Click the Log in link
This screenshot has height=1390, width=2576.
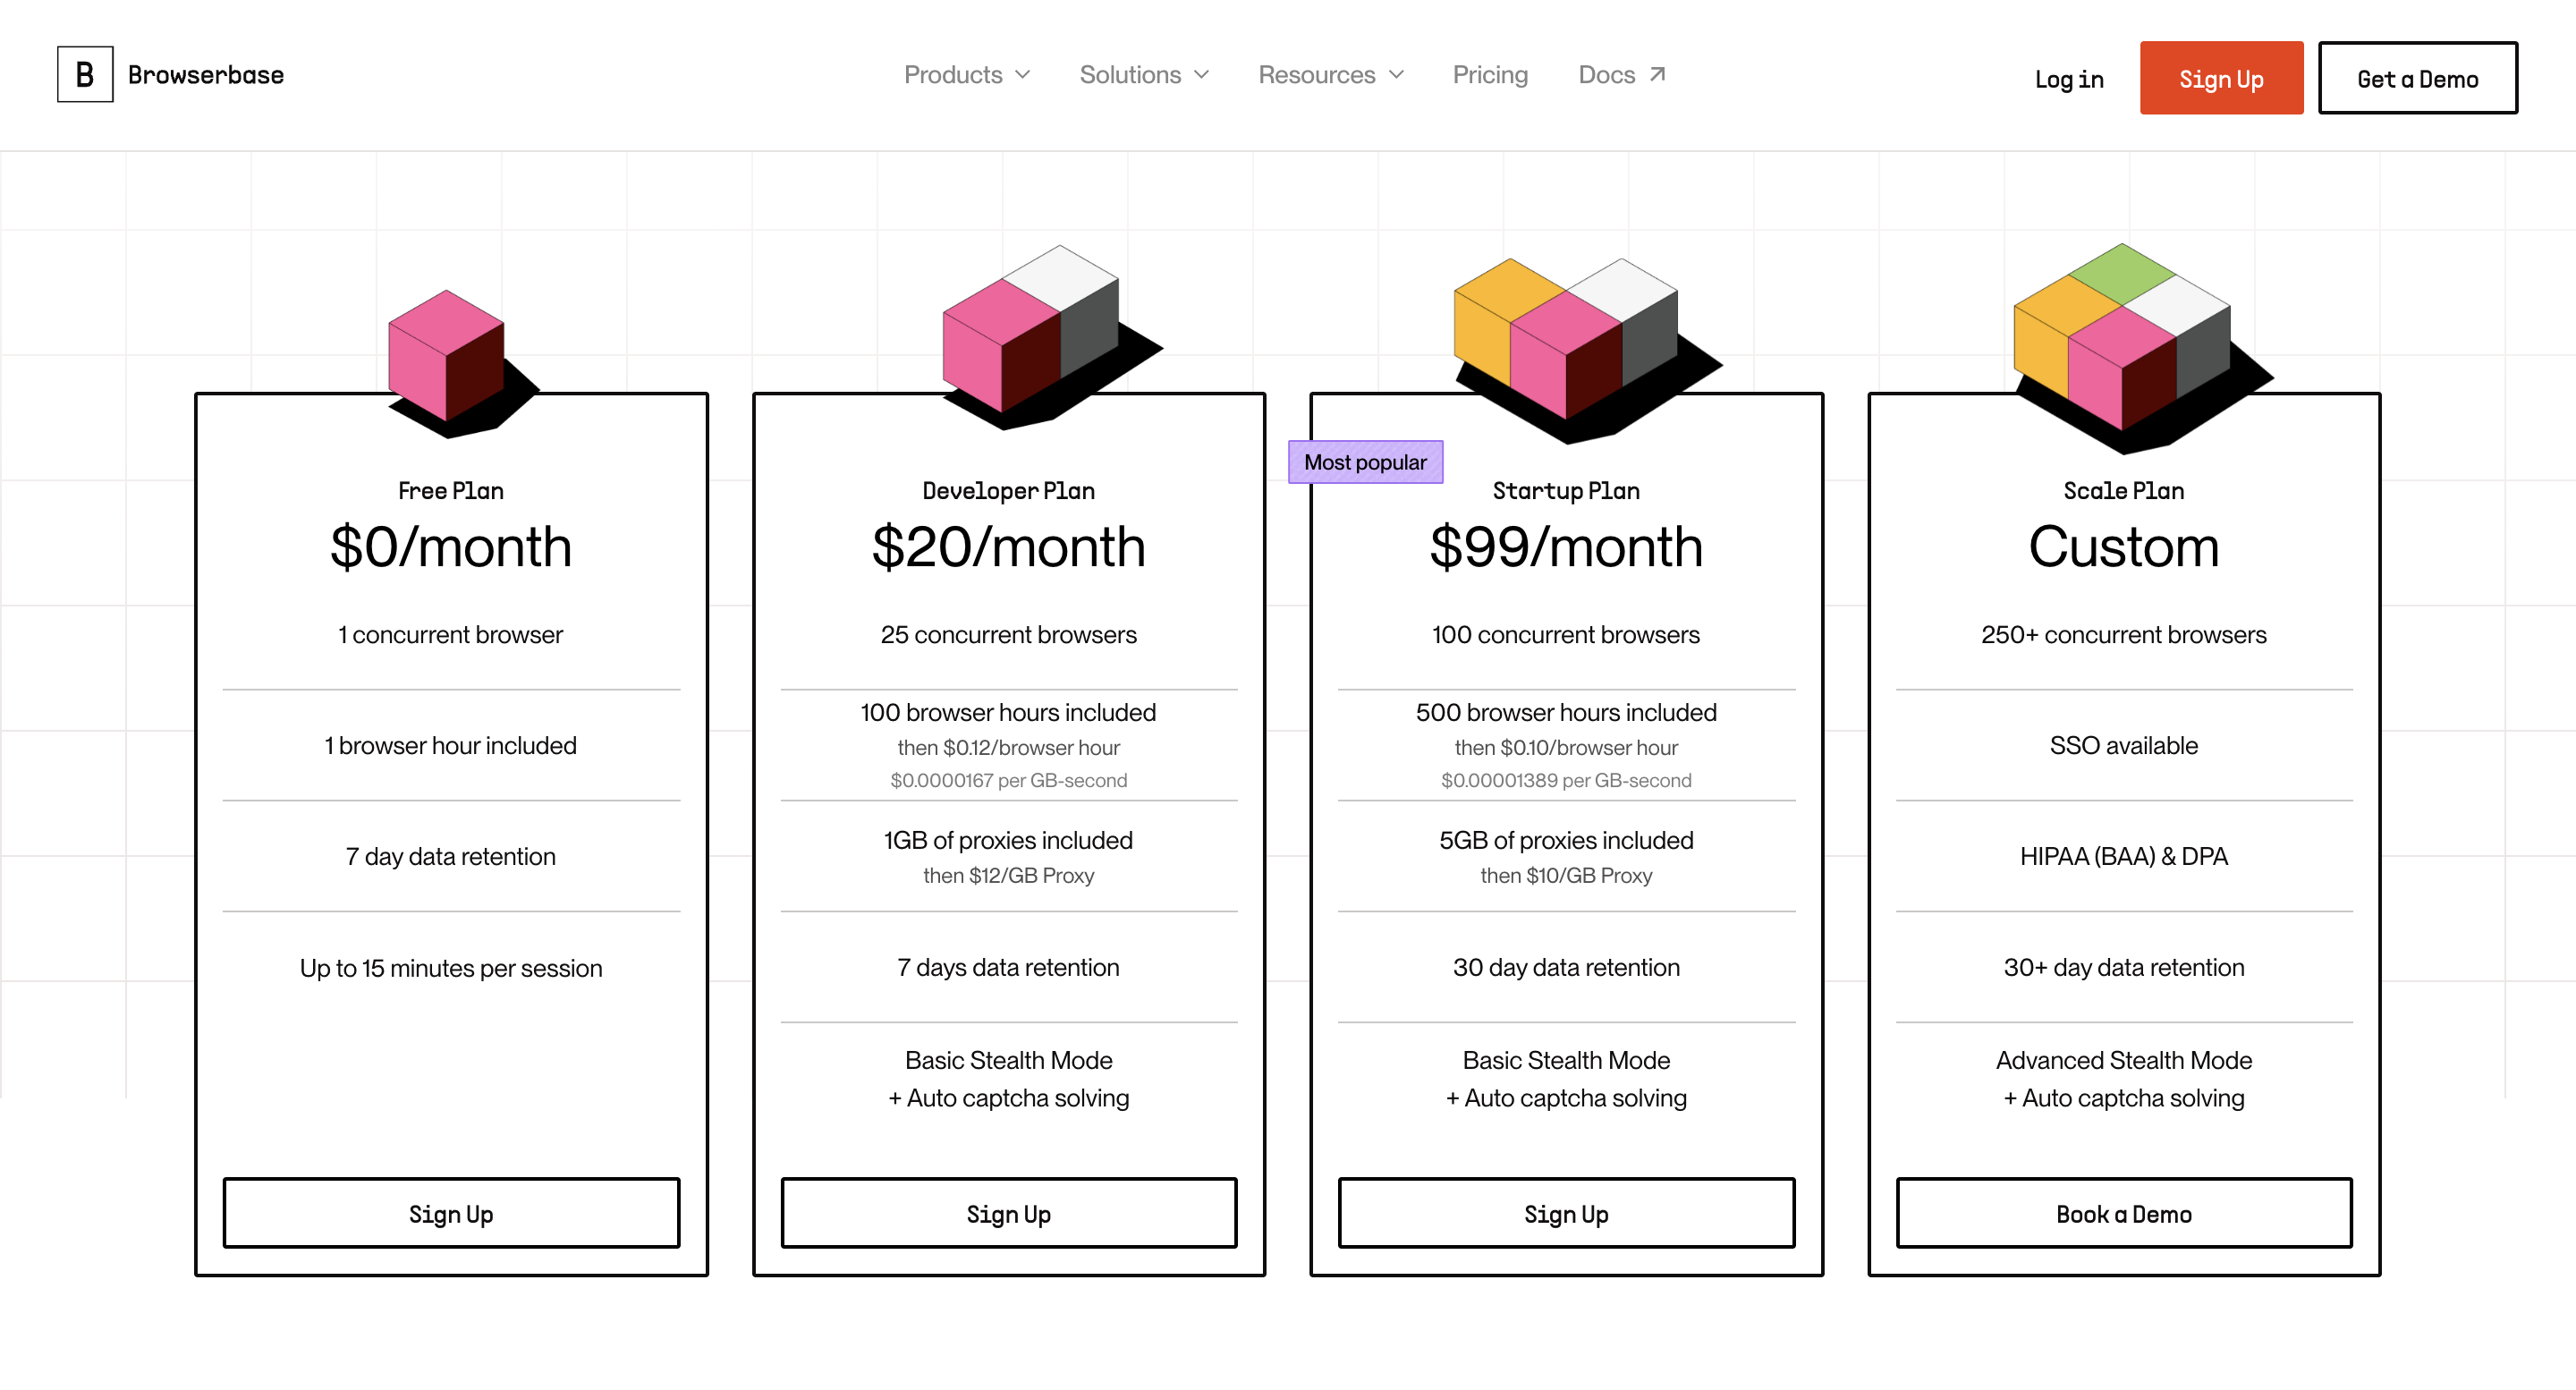pyautogui.click(x=2068, y=79)
